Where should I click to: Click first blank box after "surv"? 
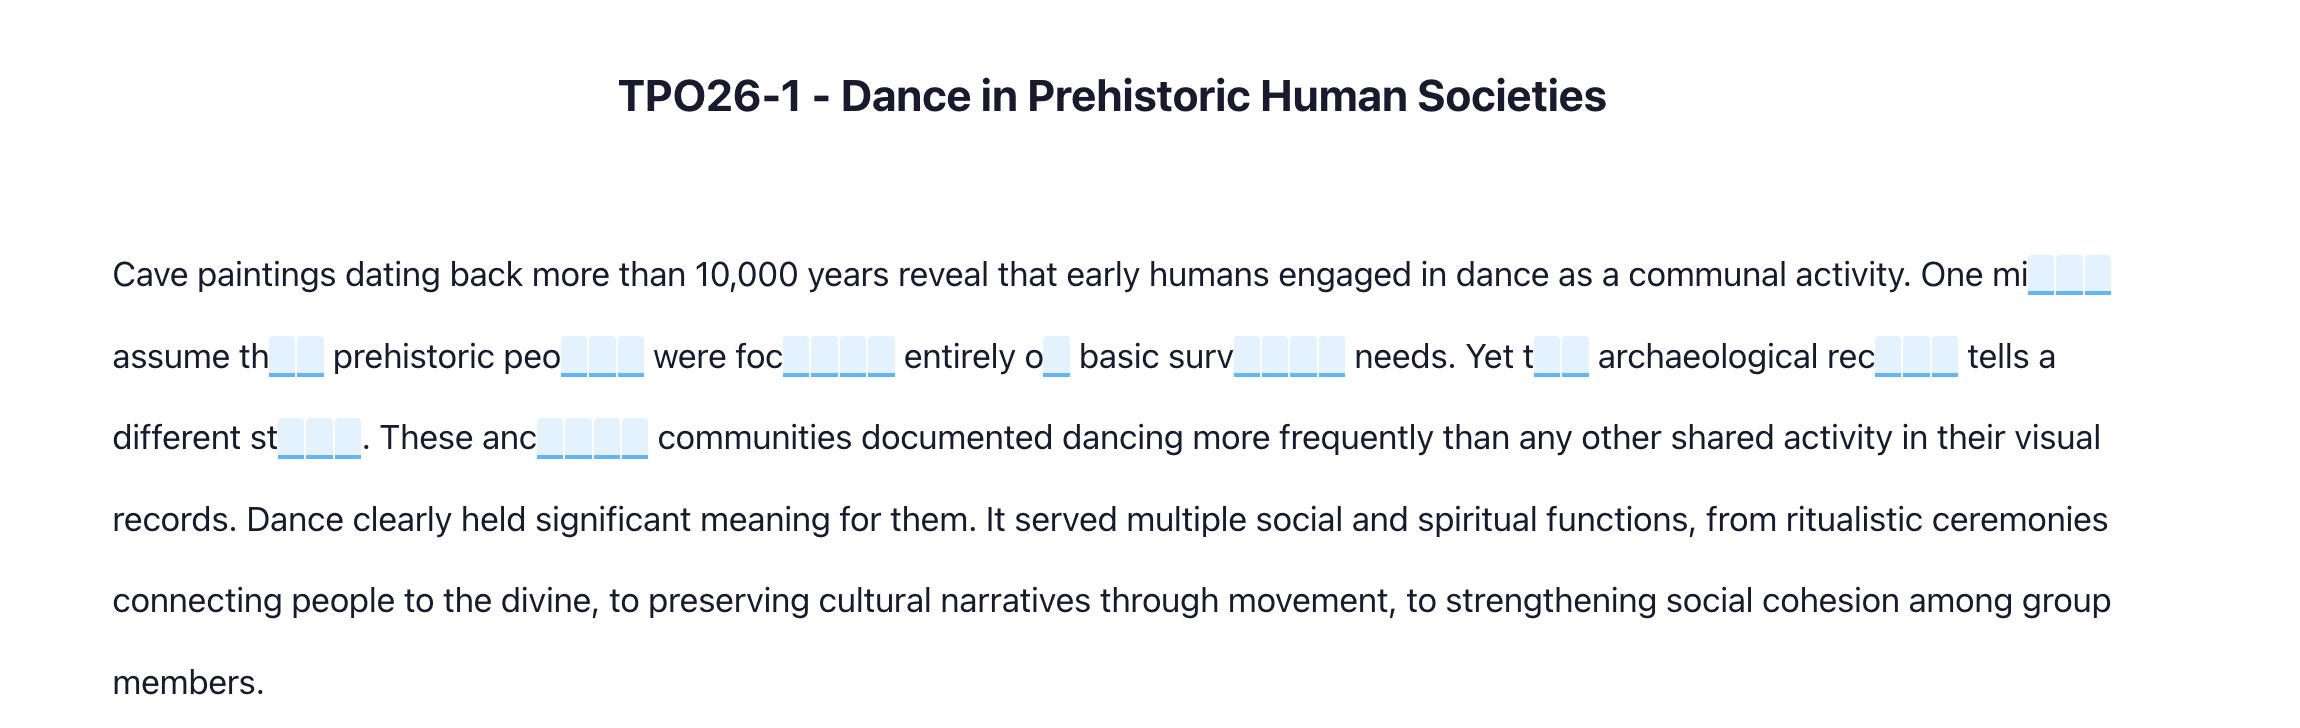[1248, 357]
